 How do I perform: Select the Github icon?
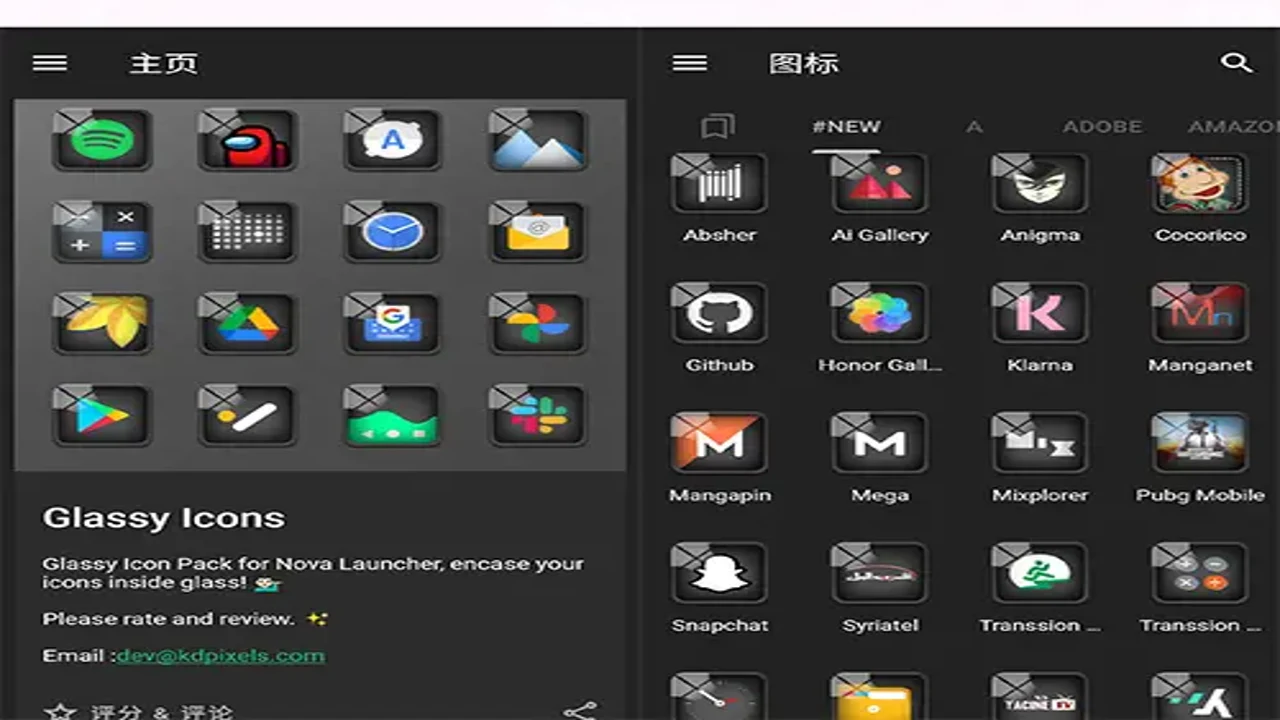(x=719, y=313)
